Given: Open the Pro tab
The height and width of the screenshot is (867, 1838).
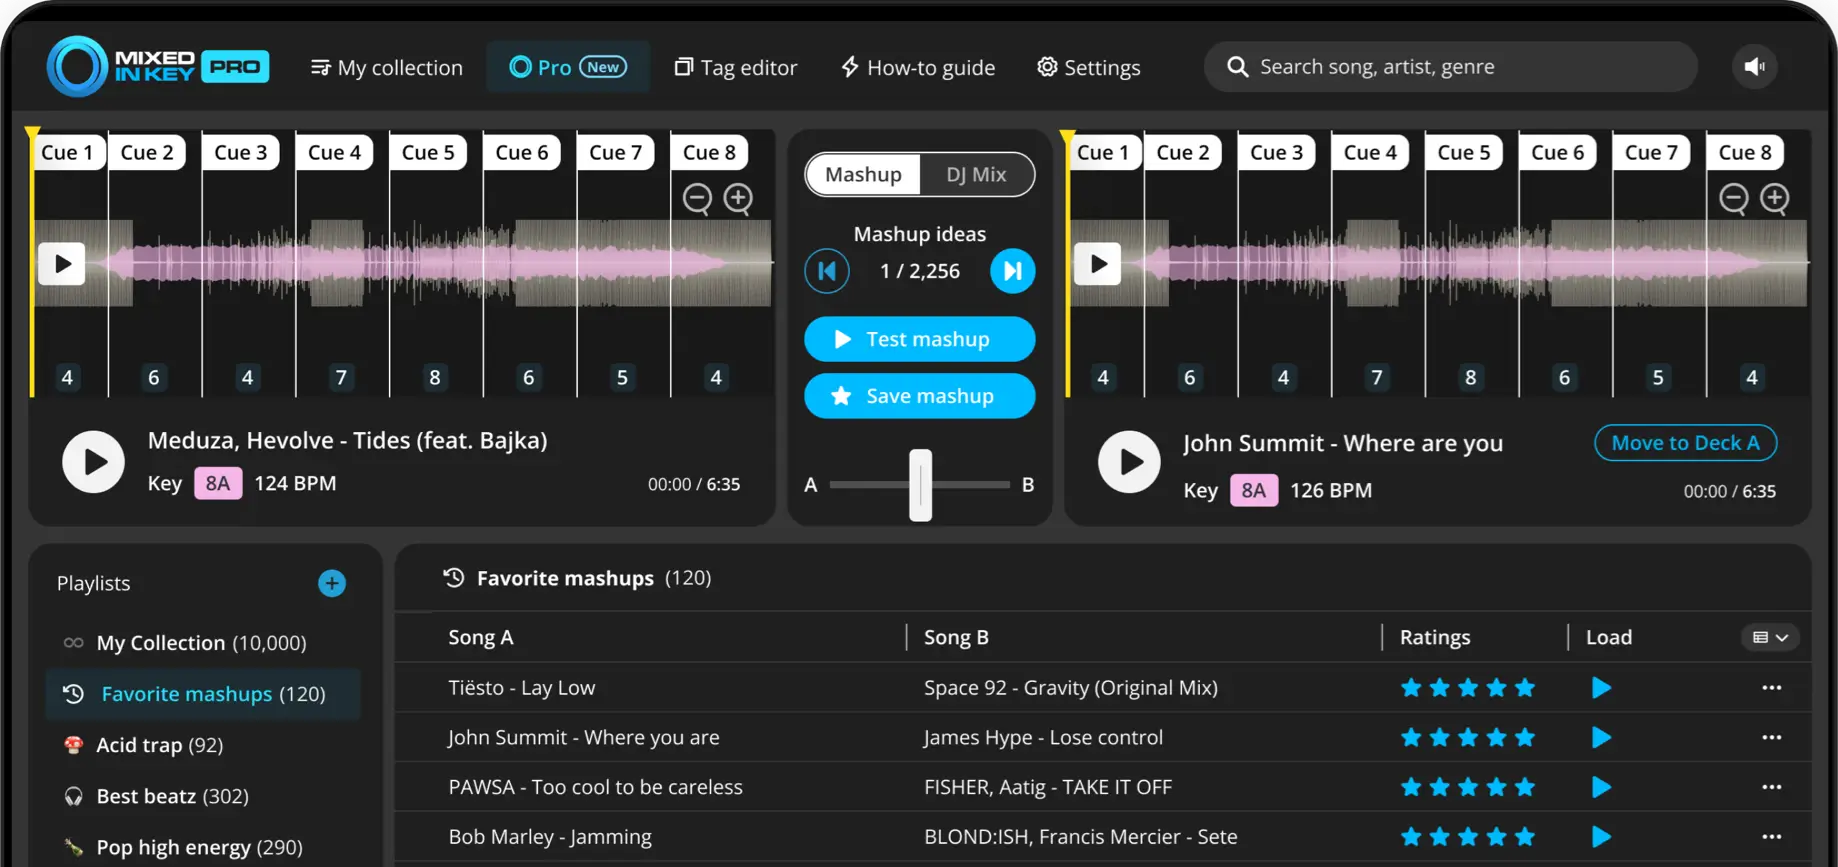Looking at the screenshot, I should click(568, 67).
